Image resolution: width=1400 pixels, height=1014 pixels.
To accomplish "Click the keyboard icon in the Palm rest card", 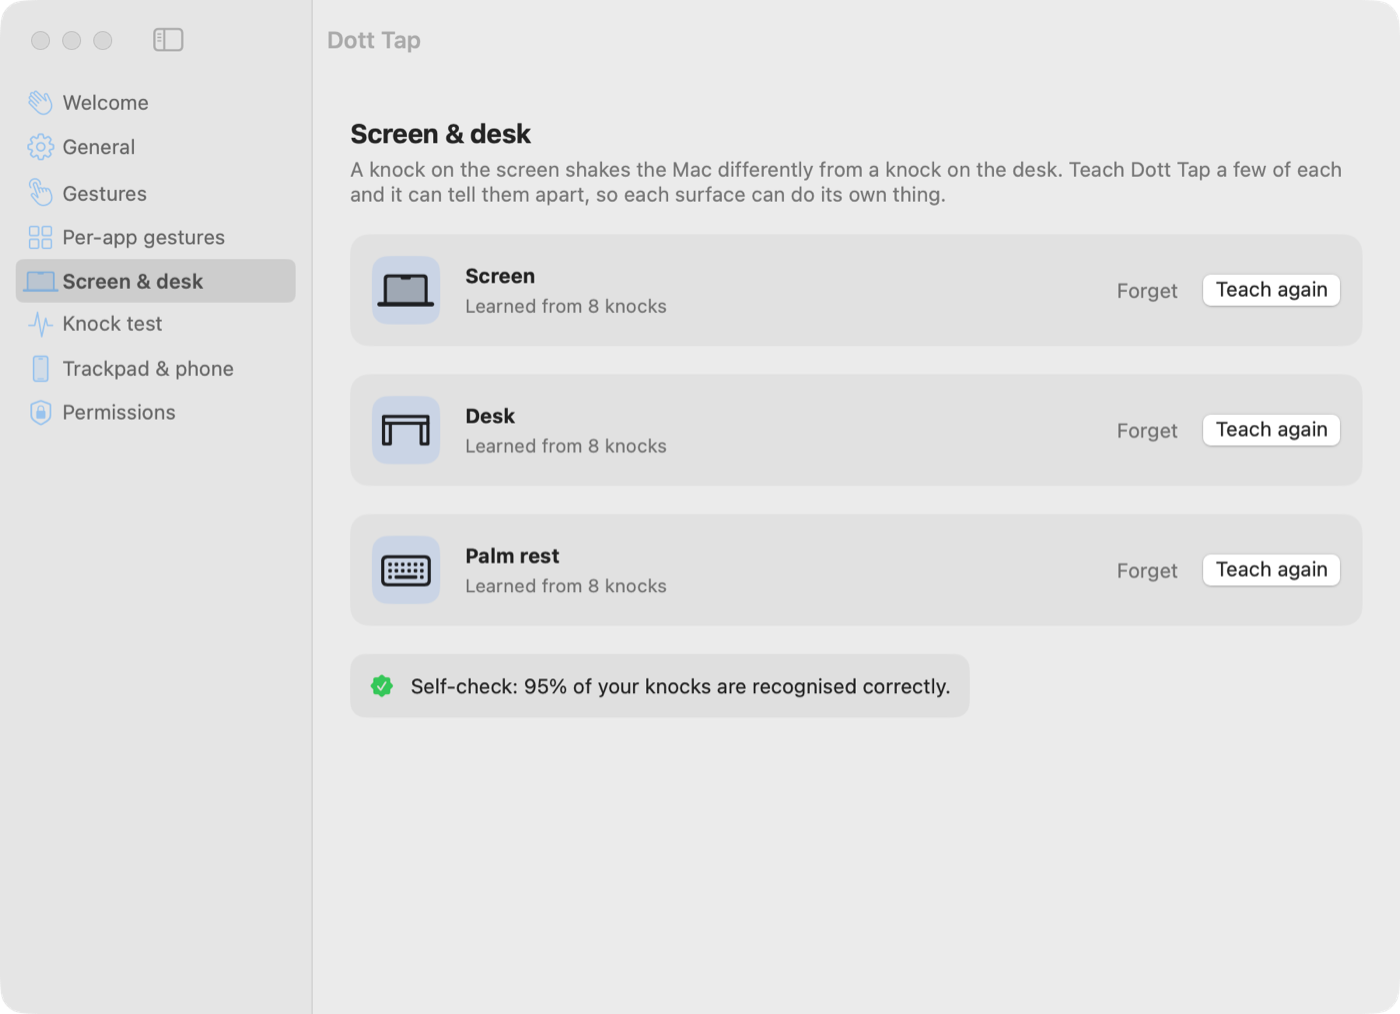I will pyautogui.click(x=406, y=570).
